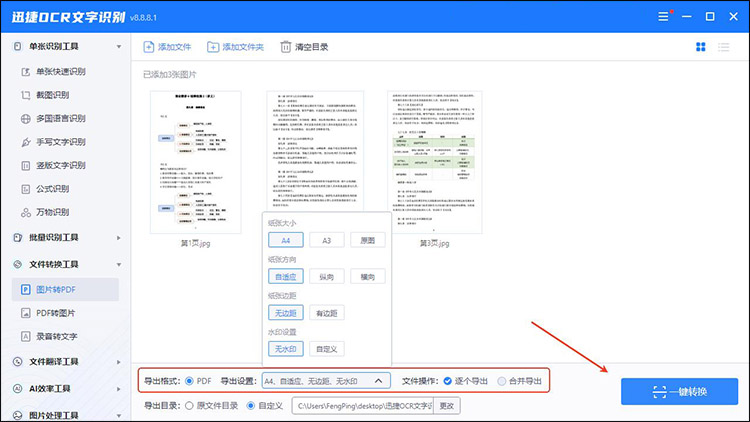Select 第3页.jpg thumbnail
Image resolution: width=750 pixels, height=422 pixels.
coord(435,162)
